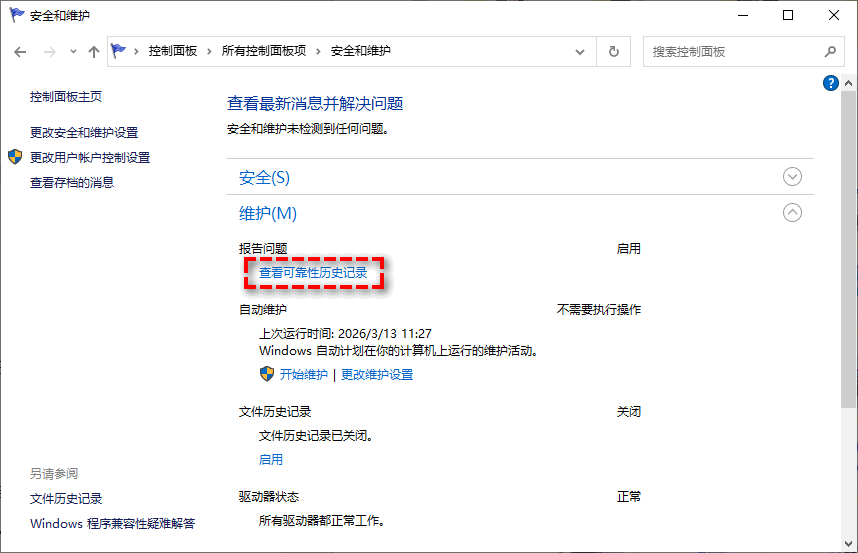The height and width of the screenshot is (553, 858).
Task: Click the search magnifier icon
Action: (829, 51)
